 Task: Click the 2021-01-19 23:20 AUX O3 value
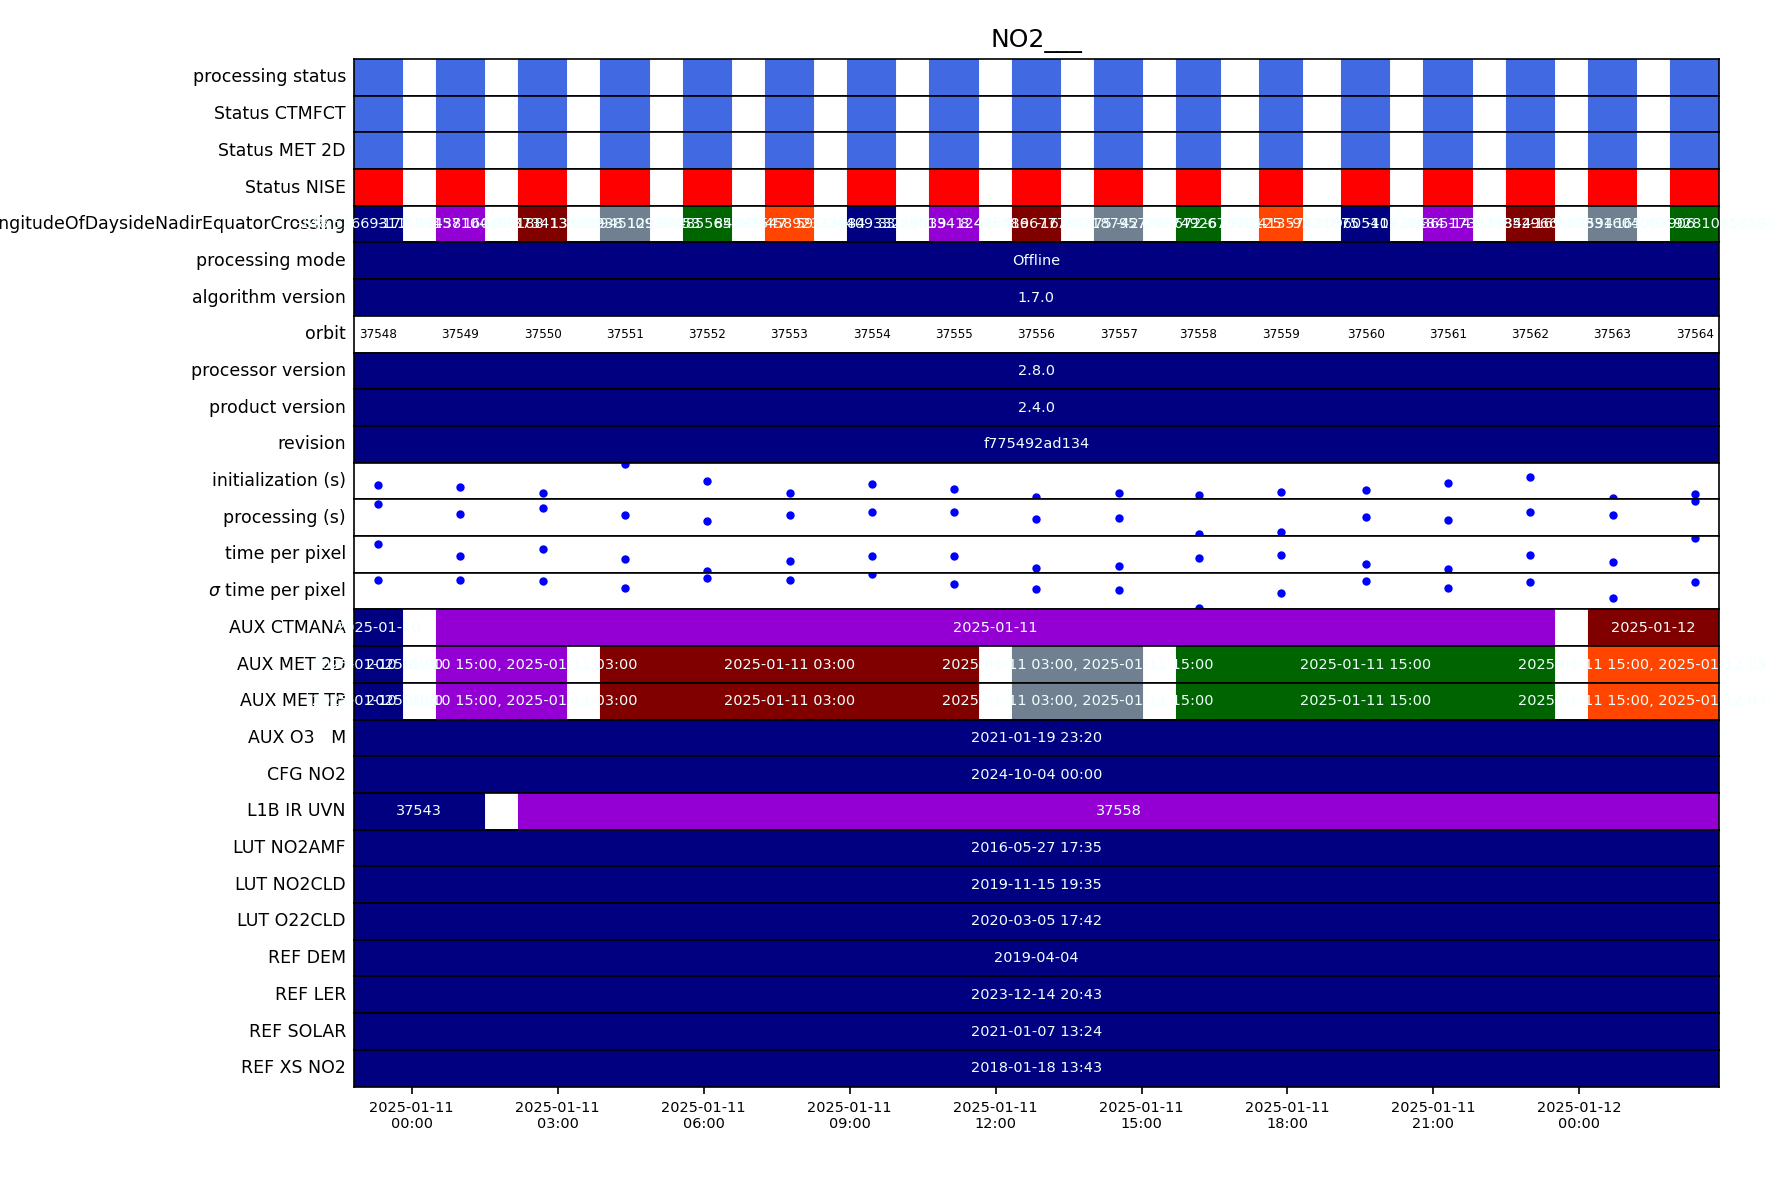pyautogui.click(x=1036, y=737)
